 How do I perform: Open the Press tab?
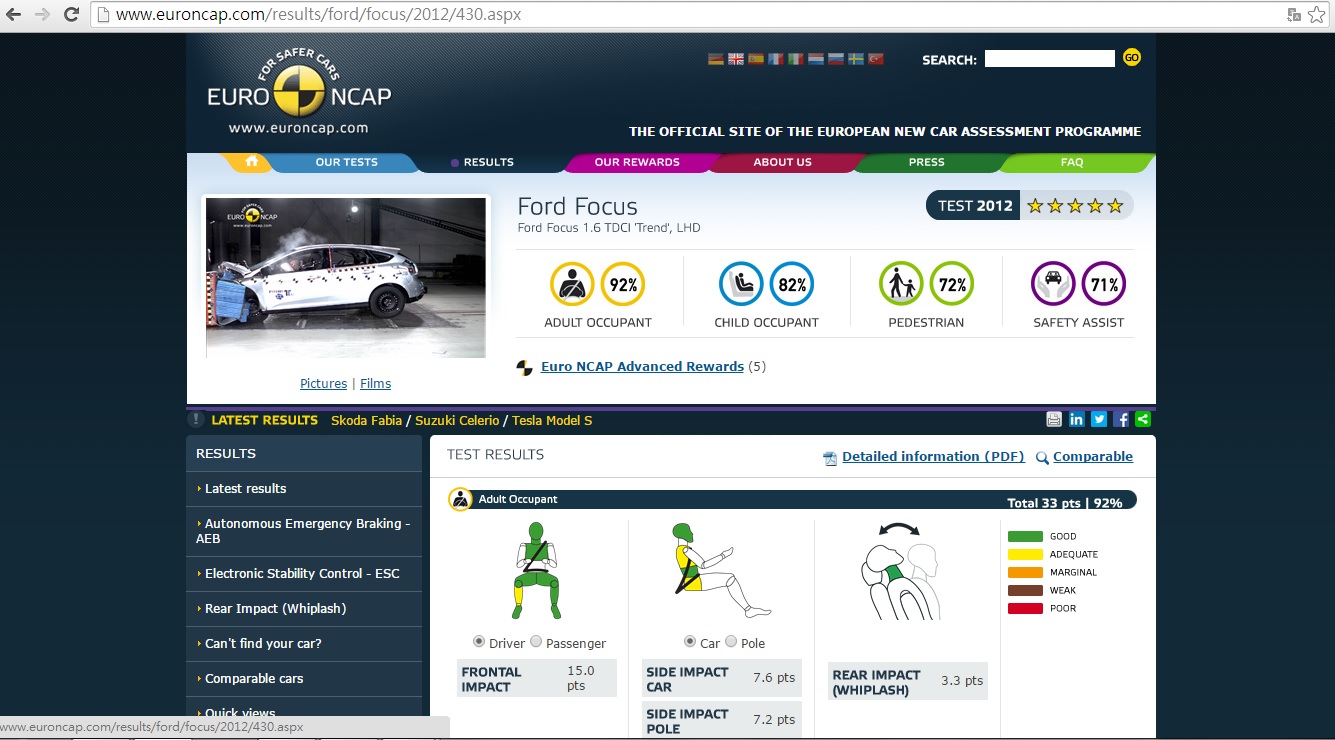click(x=926, y=162)
